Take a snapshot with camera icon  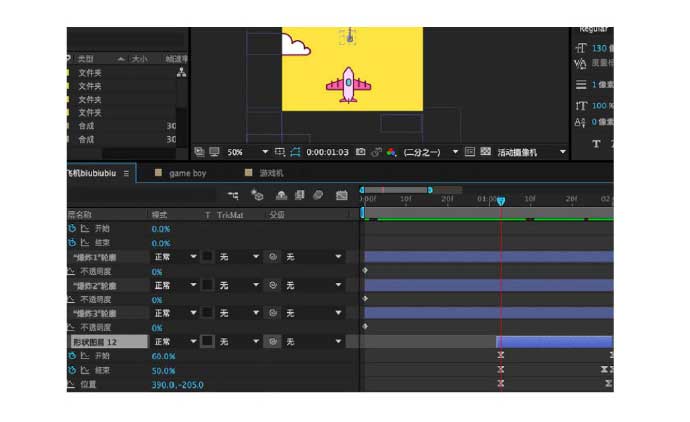point(360,152)
